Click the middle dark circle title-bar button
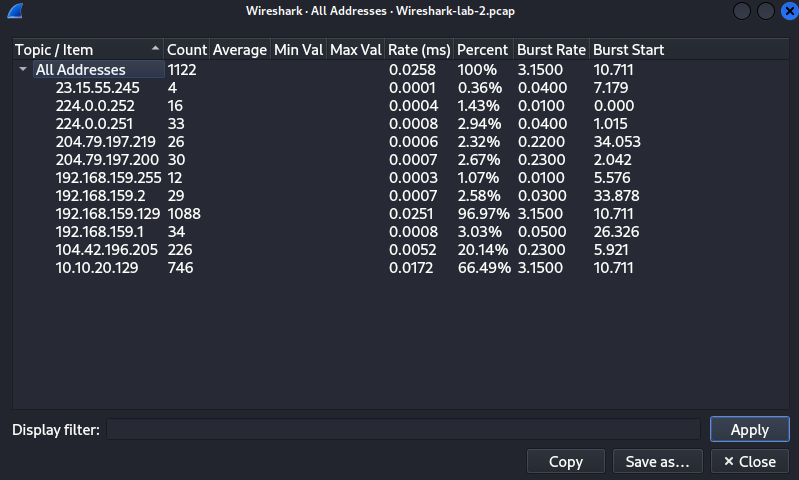The width and height of the screenshot is (799, 480). [x=765, y=11]
